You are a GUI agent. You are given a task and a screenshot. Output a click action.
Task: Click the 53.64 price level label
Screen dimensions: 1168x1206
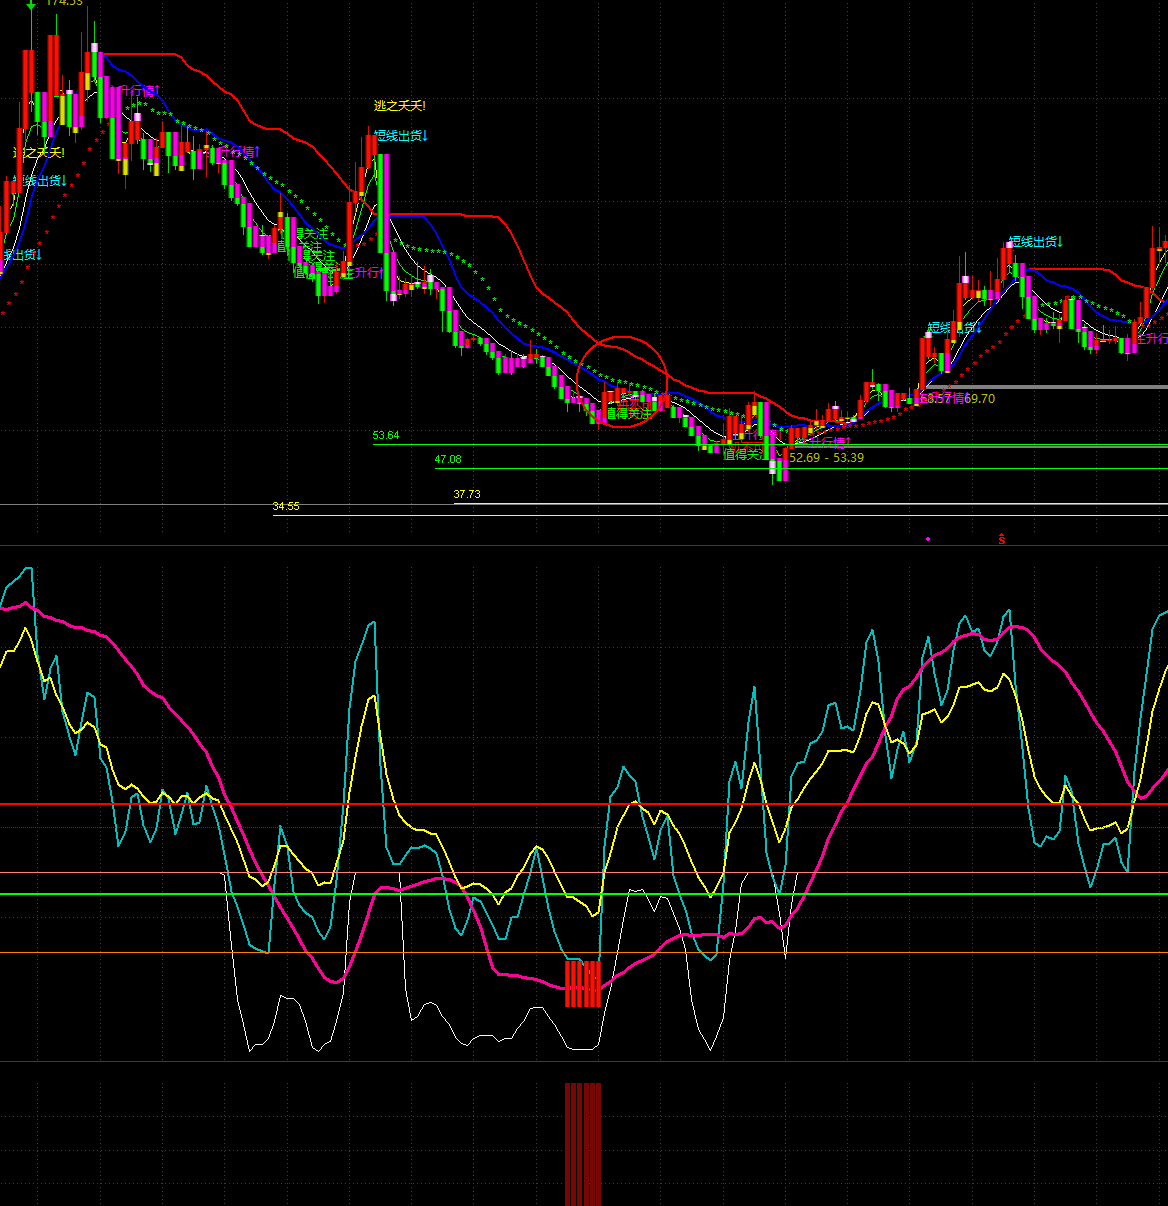(386, 436)
